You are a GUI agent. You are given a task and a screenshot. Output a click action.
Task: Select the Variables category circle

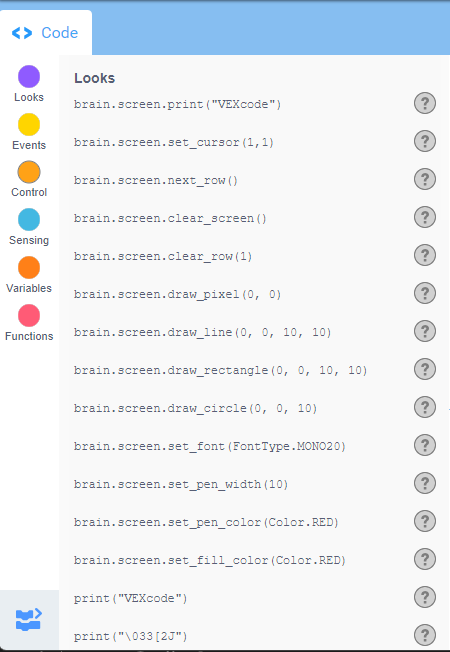pyautogui.click(x=29, y=267)
